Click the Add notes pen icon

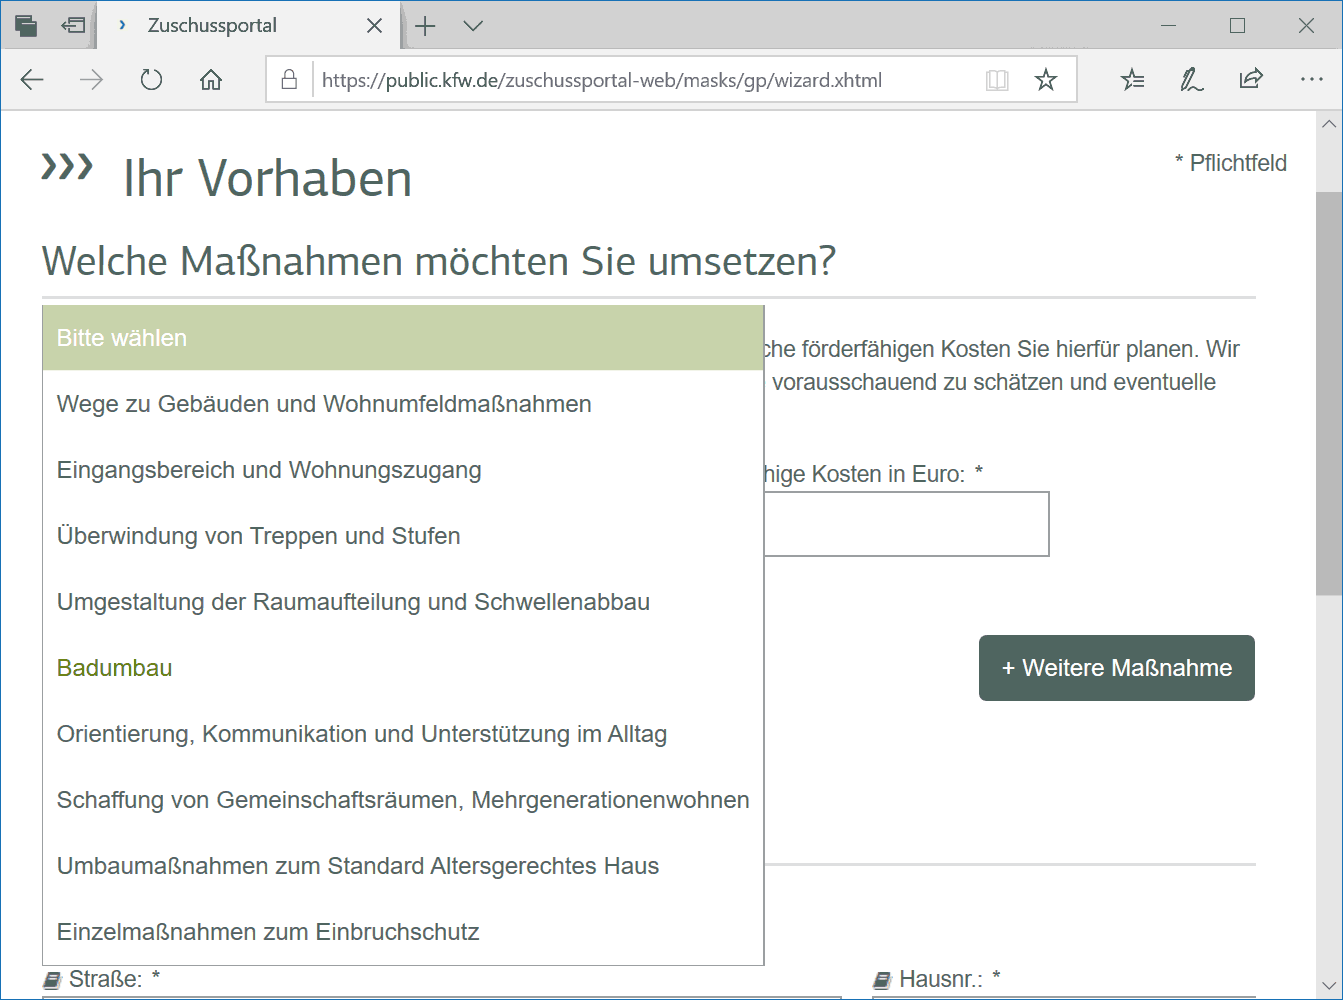[x=1191, y=80]
